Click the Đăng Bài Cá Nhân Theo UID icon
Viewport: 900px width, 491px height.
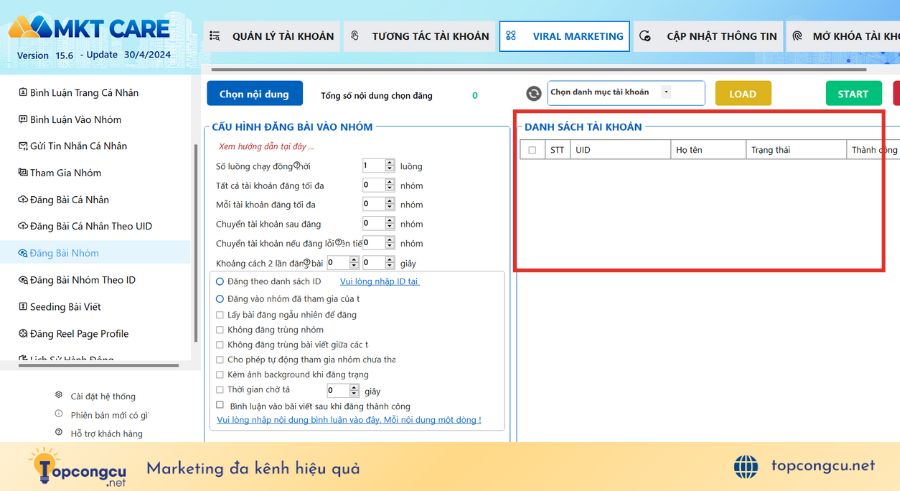click(x=23, y=226)
